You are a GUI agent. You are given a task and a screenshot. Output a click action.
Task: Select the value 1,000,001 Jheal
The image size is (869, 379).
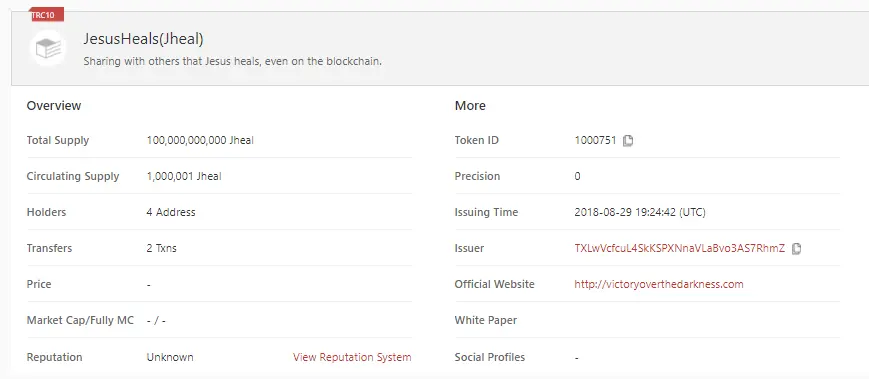184,177
